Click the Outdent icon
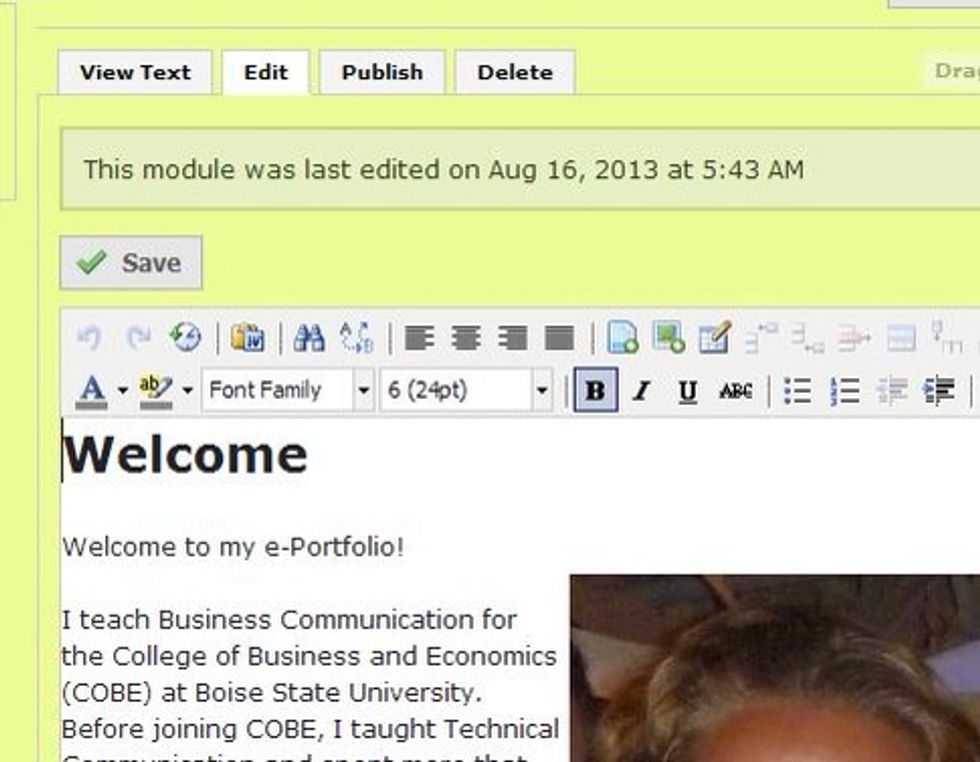Viewport: 980px width, 762px height. (x=892, y=391)
